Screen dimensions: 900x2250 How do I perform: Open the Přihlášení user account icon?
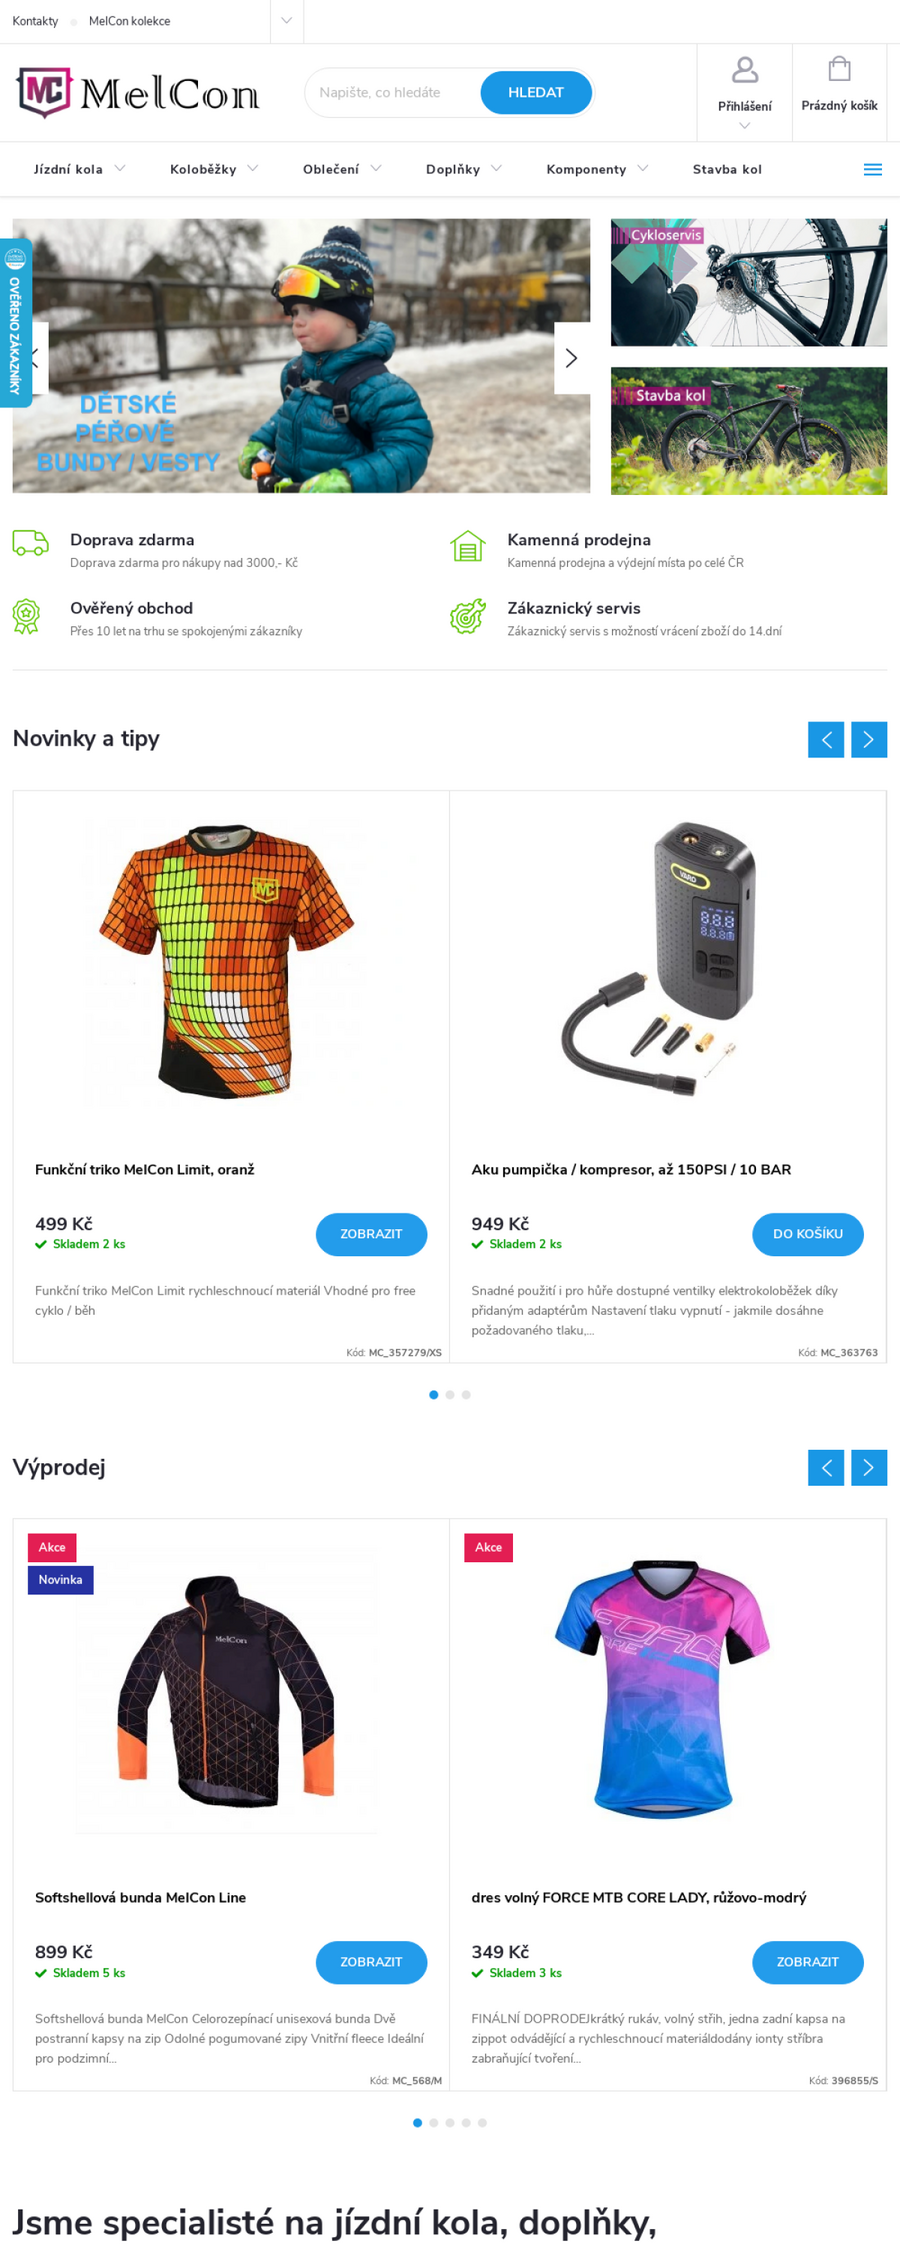tap(744, 70)
